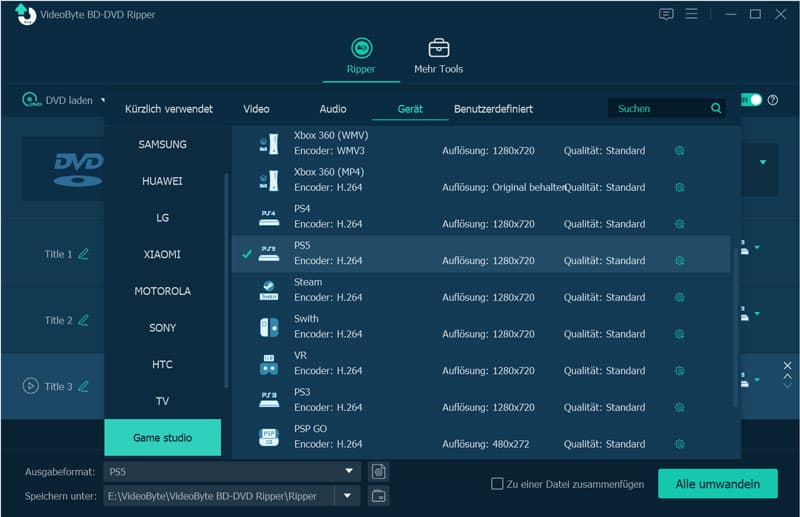800x517 pixels.
Task: Edit Title 3 name with pencil icon
Action: (83, 386)
